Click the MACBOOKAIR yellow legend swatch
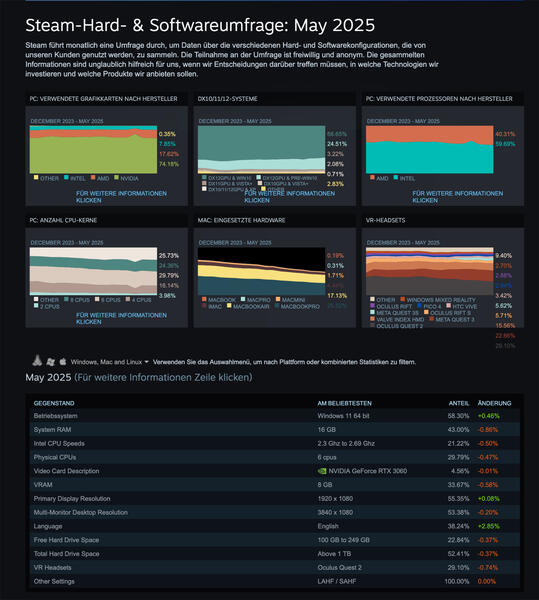The width and height of the screenshot is (539, 600). [229, 306]
